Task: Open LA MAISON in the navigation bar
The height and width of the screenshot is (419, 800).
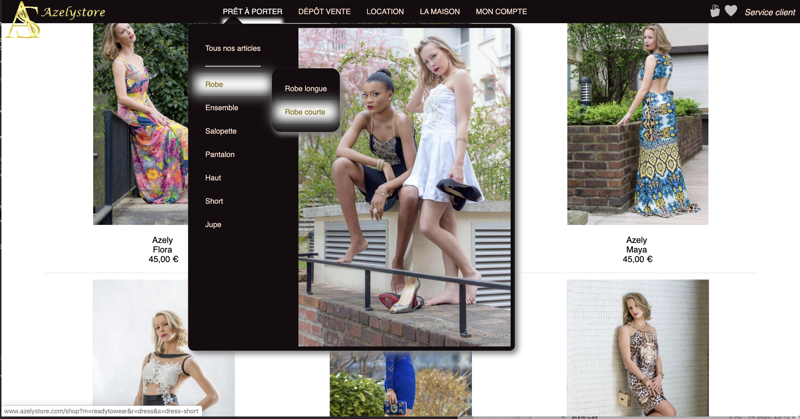Action: coord(440,12)
